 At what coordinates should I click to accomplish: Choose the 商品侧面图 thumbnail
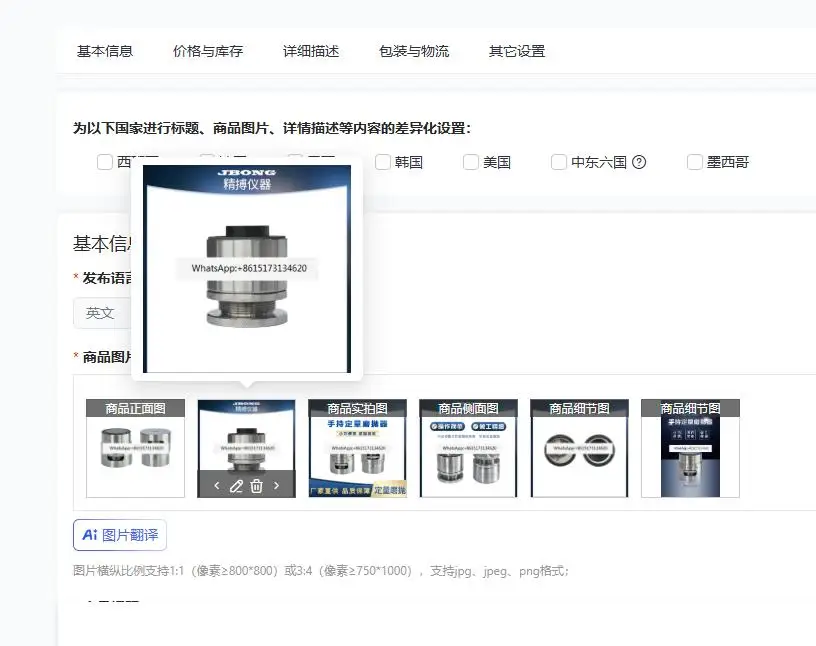(x=468, y=448)
